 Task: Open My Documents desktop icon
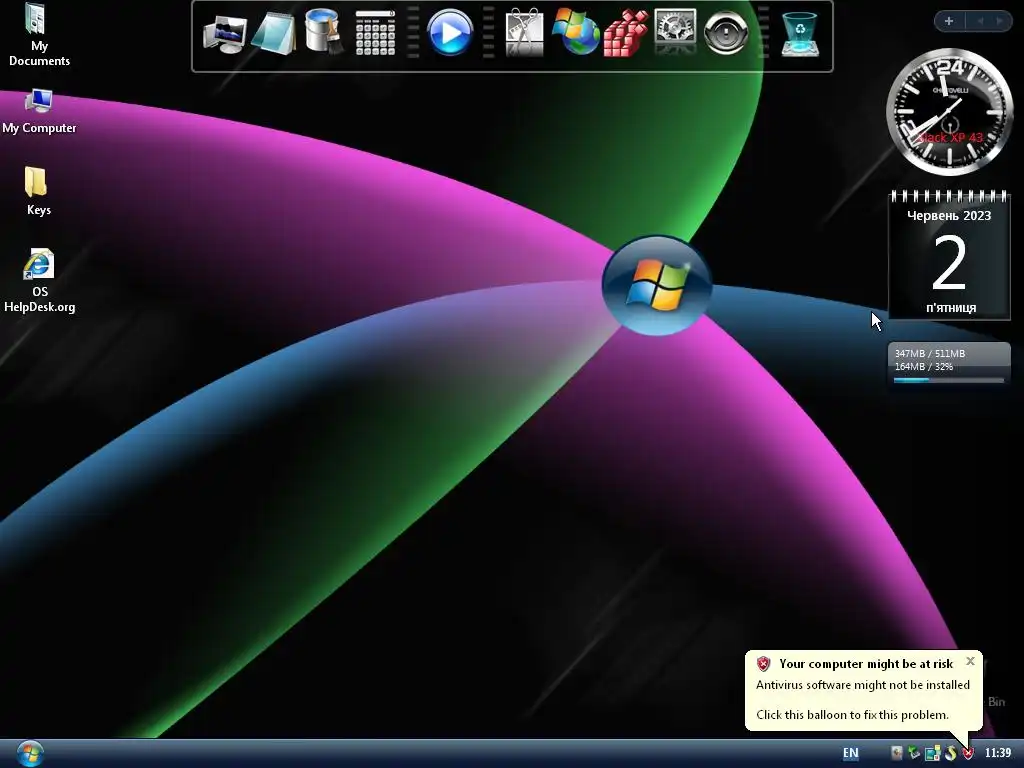[39, 35]
